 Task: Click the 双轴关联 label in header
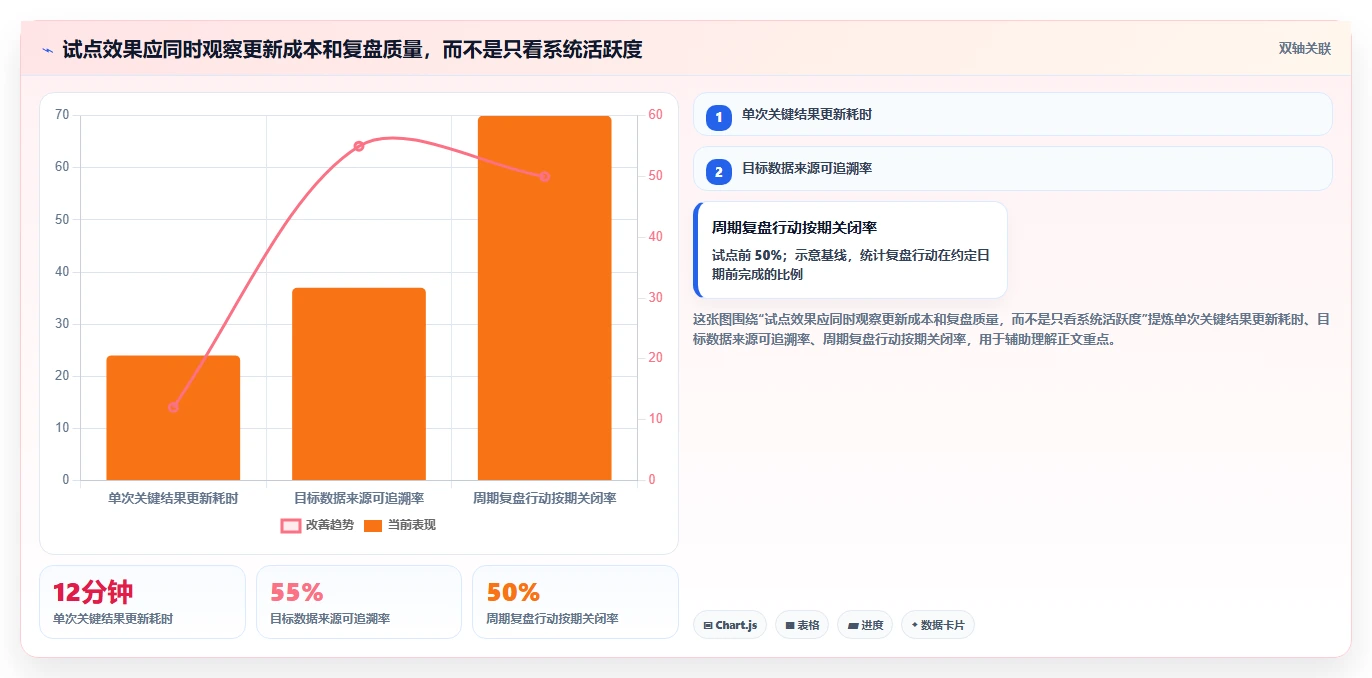pos(1304,48)
